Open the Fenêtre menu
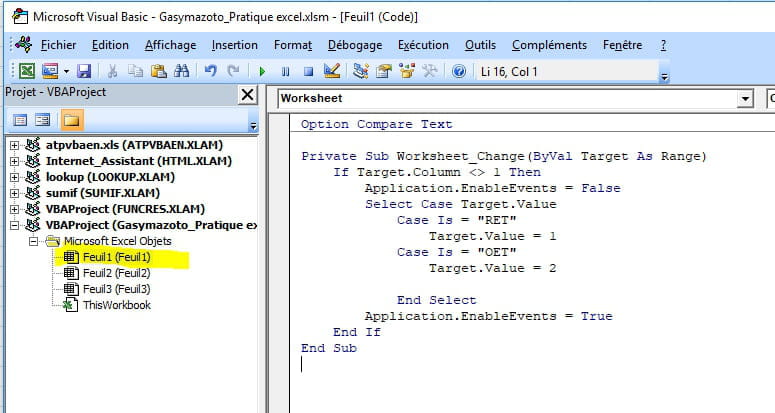Image resolution: width=775 pixels, height=413 pixels. (x=622, y=45)
